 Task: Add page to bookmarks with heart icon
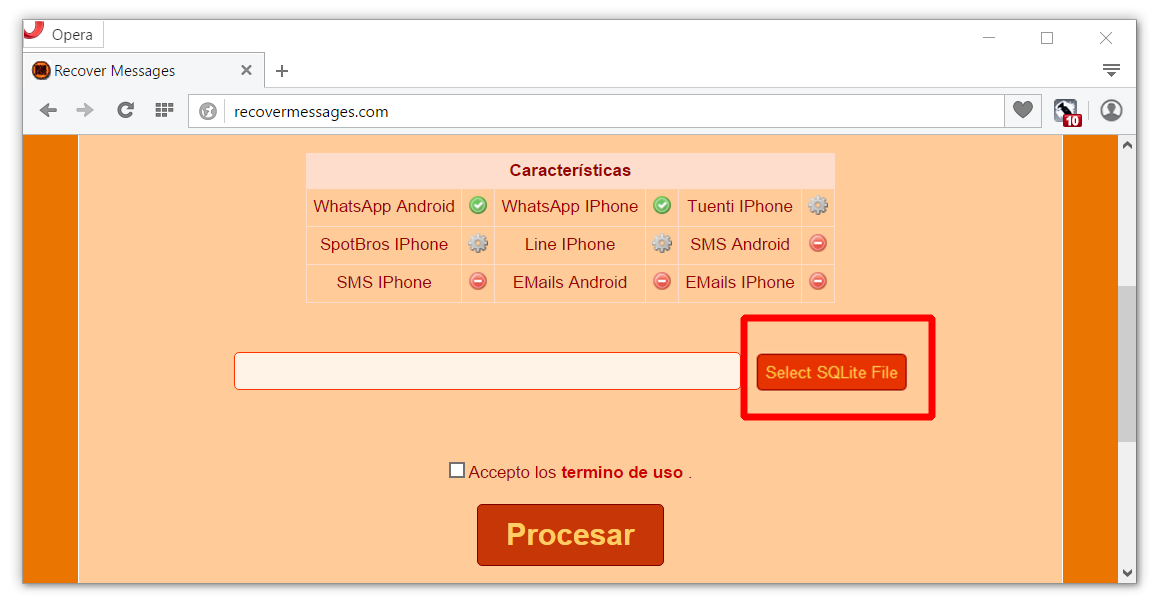point(1023,110)
